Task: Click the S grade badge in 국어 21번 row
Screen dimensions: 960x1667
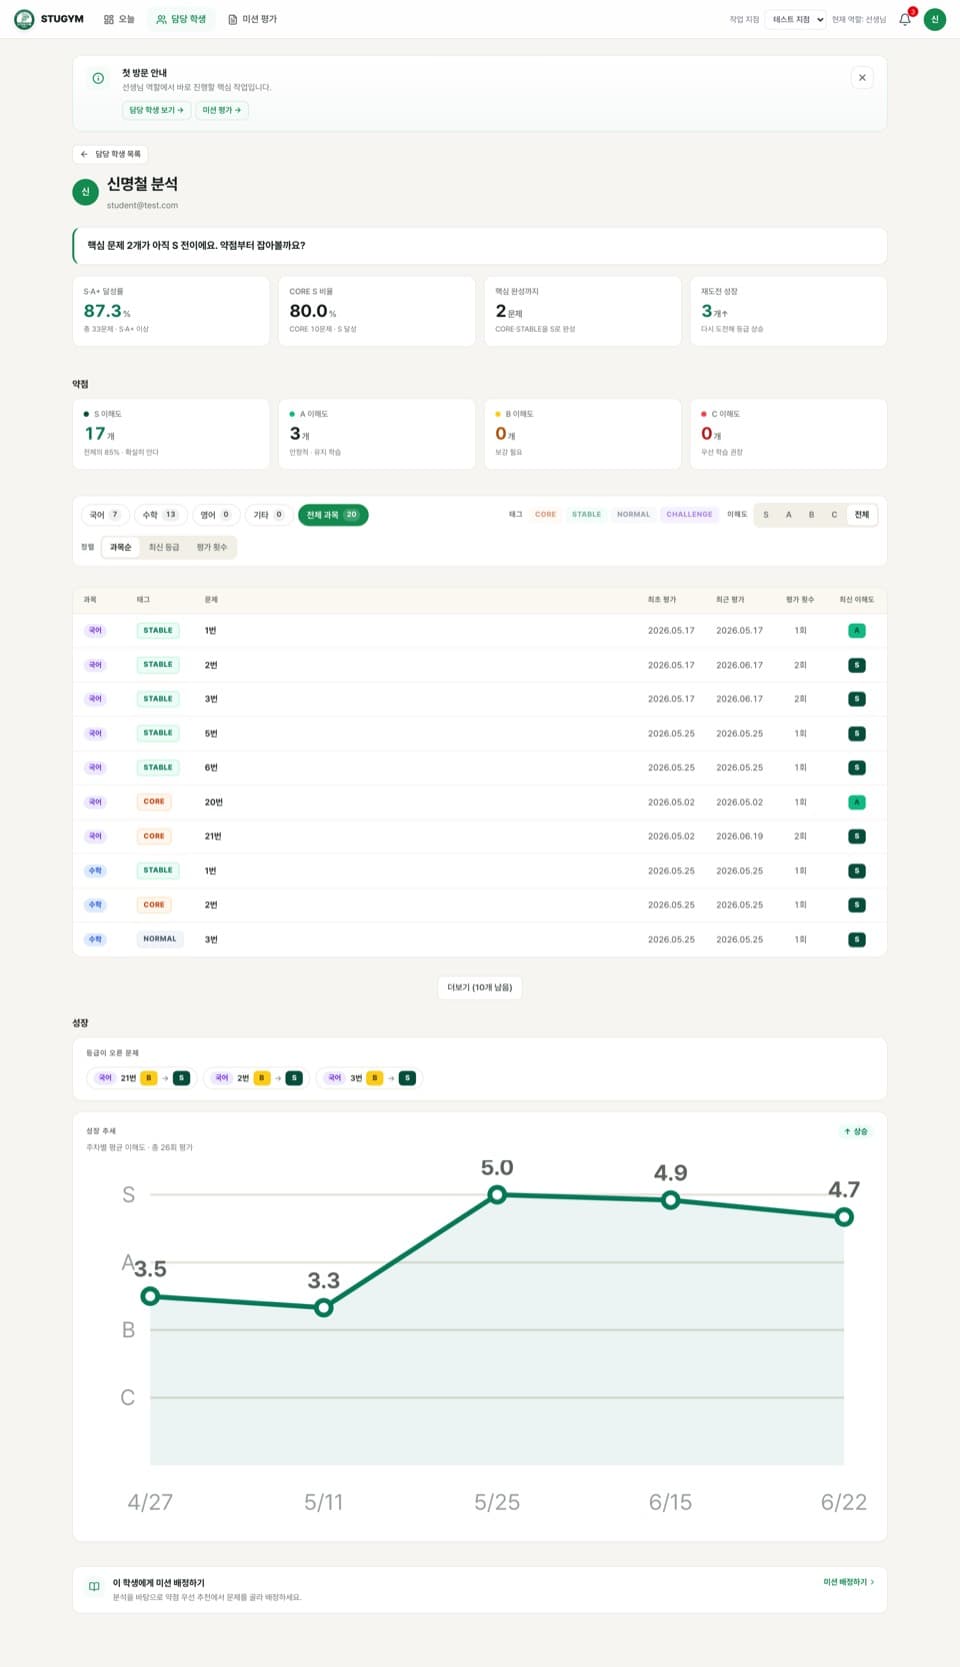Action: point(857,836)
